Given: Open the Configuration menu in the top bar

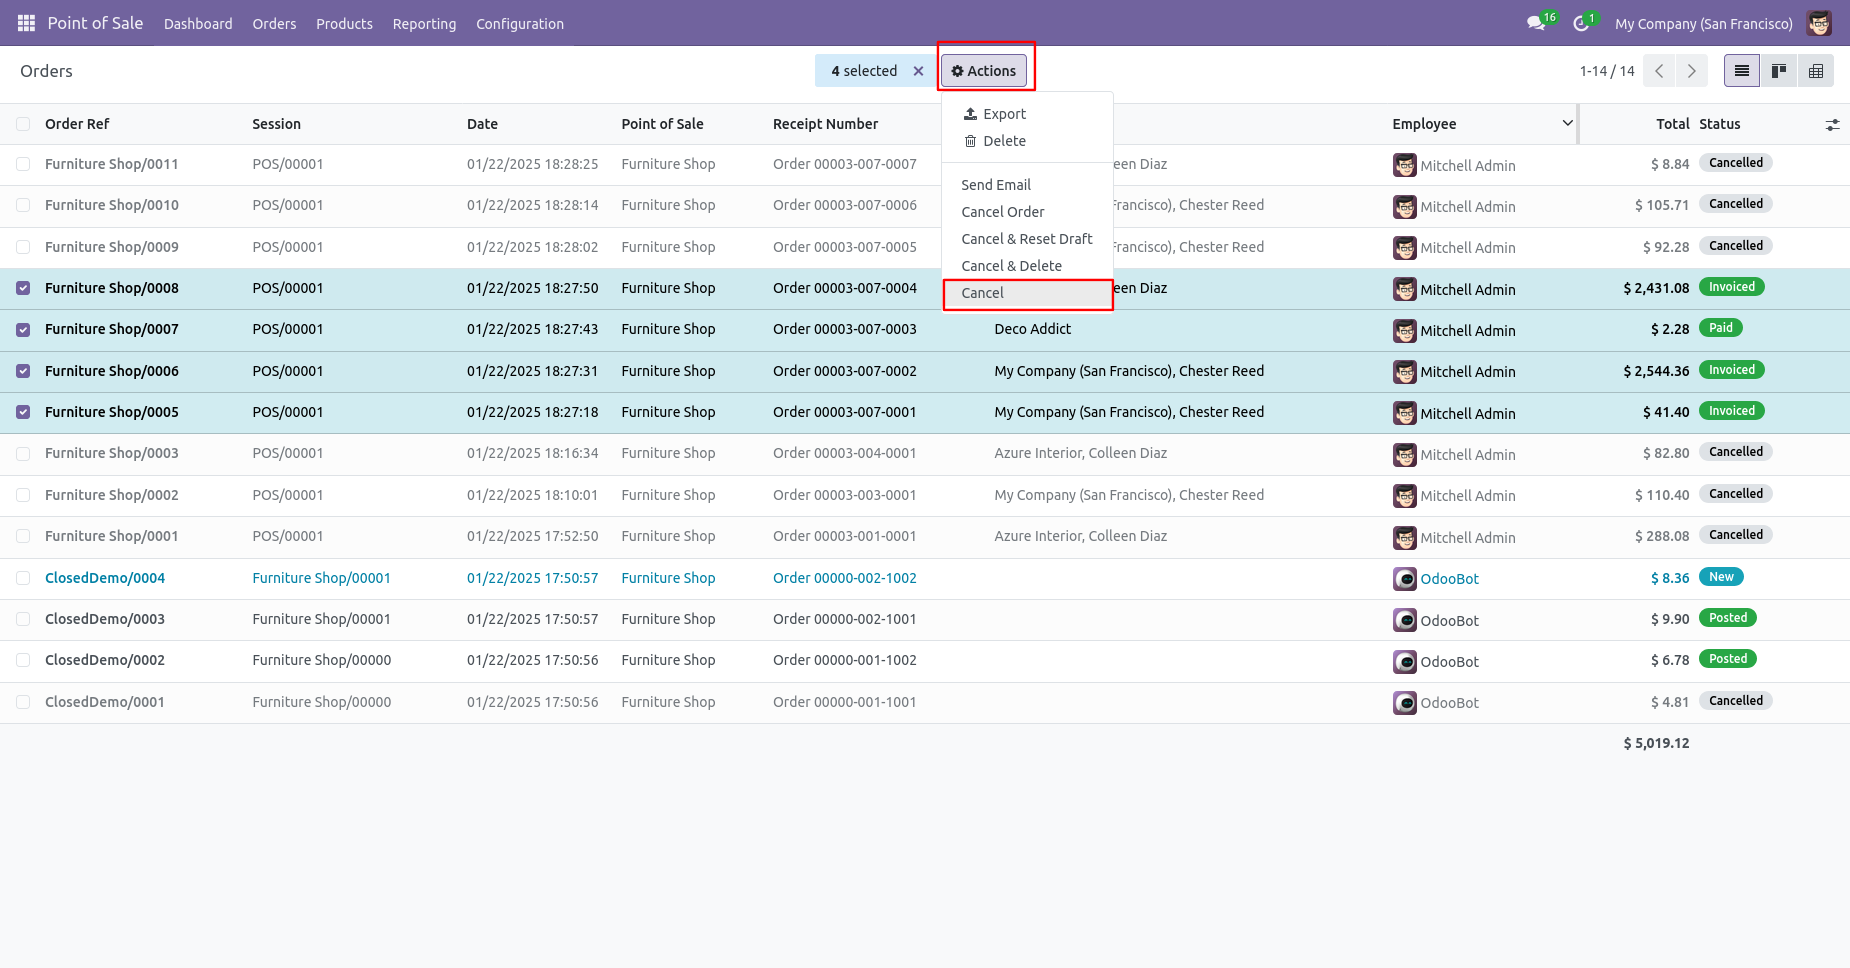Looking at the screenshot, I should pyautogui.click(x=520, y=23).
